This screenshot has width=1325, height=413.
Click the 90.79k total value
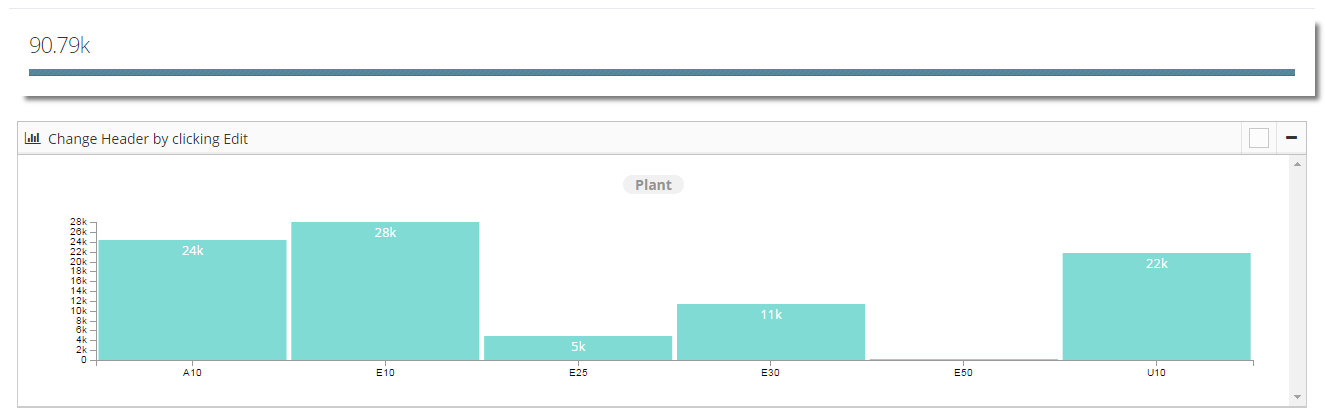point(59,45)
